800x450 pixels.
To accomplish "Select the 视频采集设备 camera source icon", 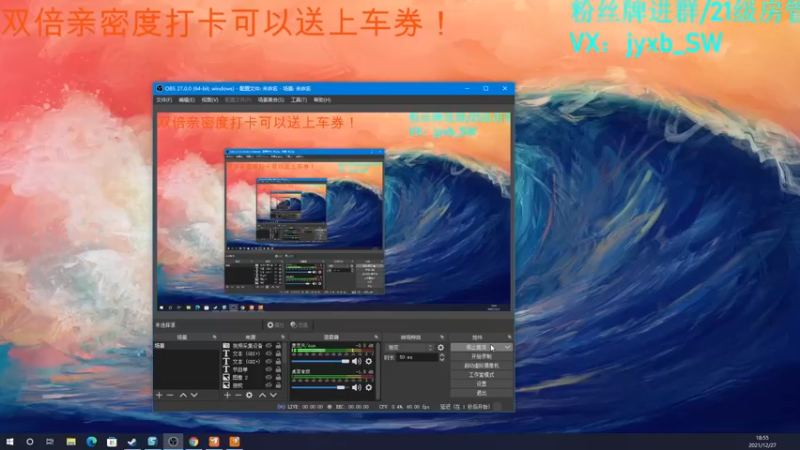I will [226, 346].
